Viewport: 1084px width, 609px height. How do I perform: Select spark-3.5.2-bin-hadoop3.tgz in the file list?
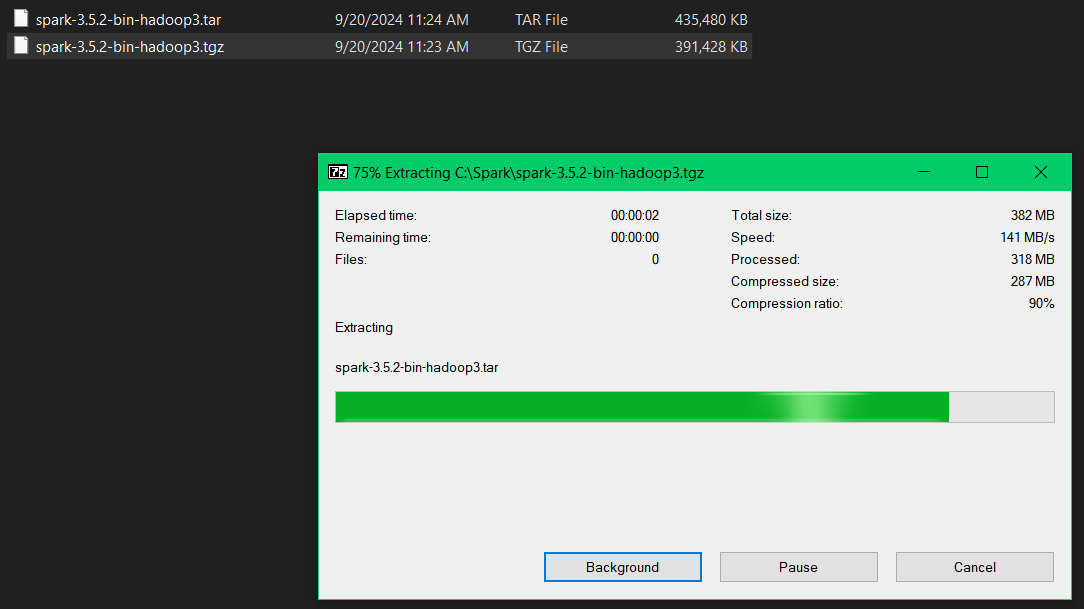click(x=129, y=47)
